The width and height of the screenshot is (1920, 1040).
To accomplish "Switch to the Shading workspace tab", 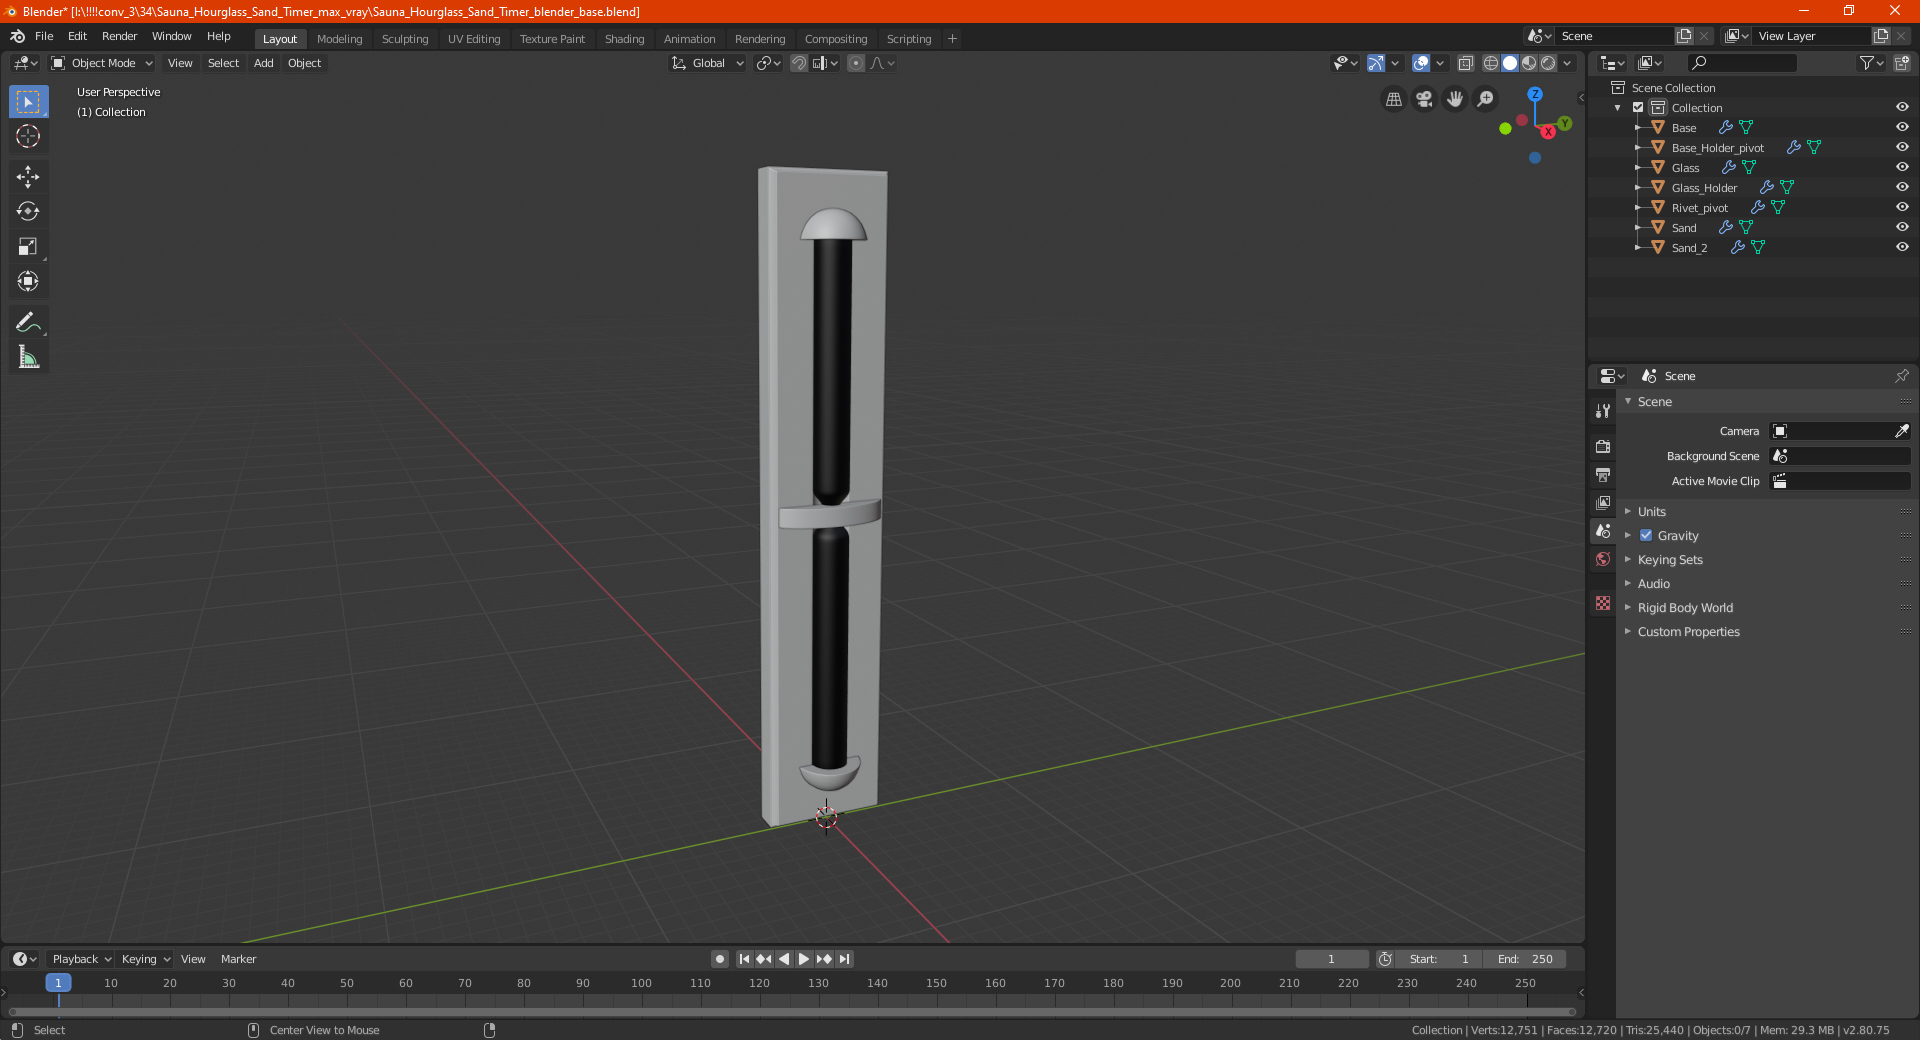I will click(x=624, y=39).
